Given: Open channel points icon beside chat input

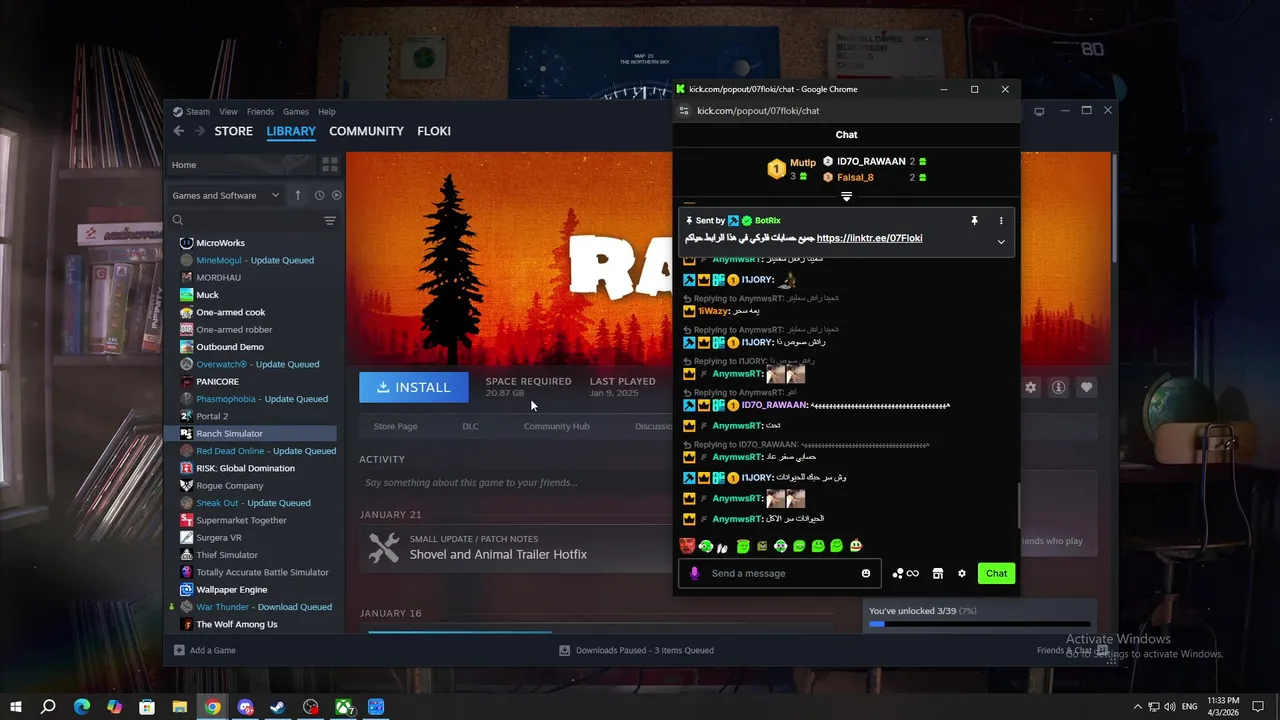Looking at the screenshot, I should click(x=905, y=573).
